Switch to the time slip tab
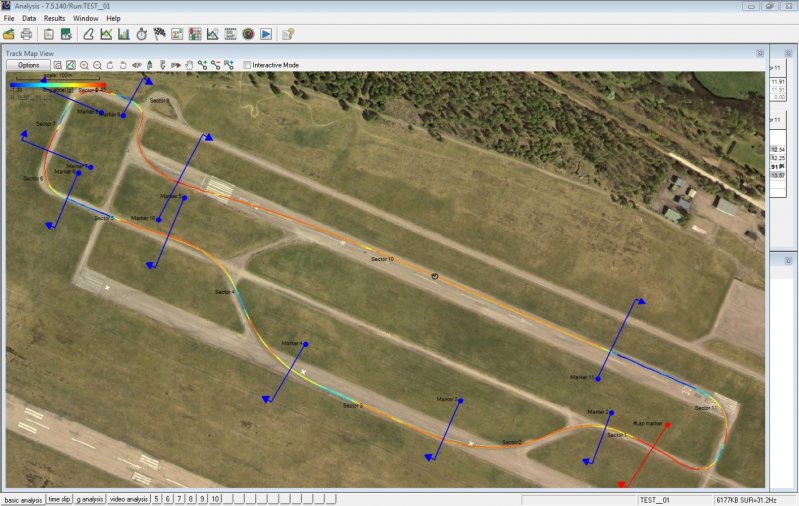The width and height of the screenshot is (799, 506). (60, 499)
